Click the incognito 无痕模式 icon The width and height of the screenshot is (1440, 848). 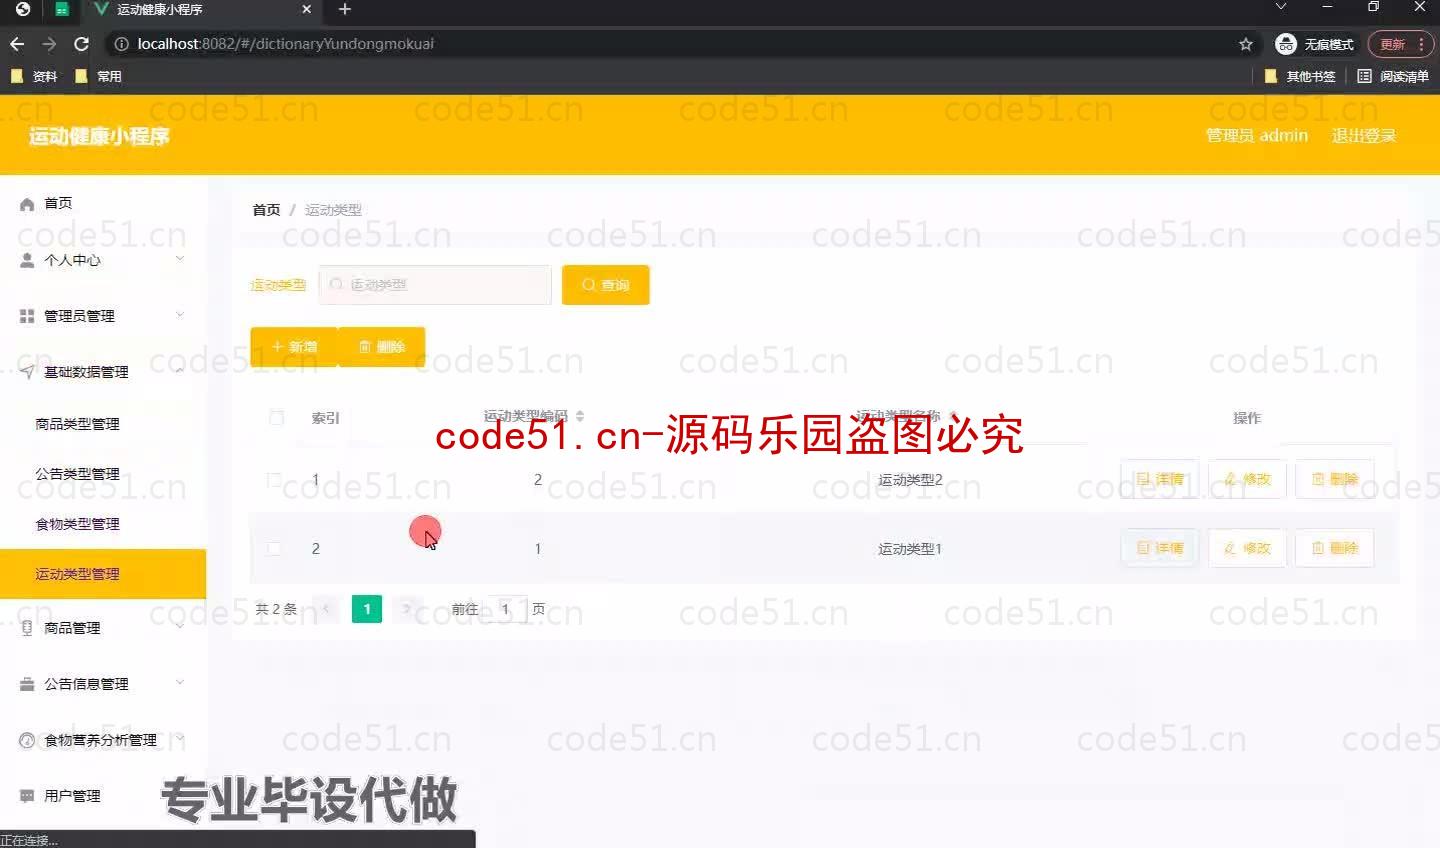[x=1286, y=44]
